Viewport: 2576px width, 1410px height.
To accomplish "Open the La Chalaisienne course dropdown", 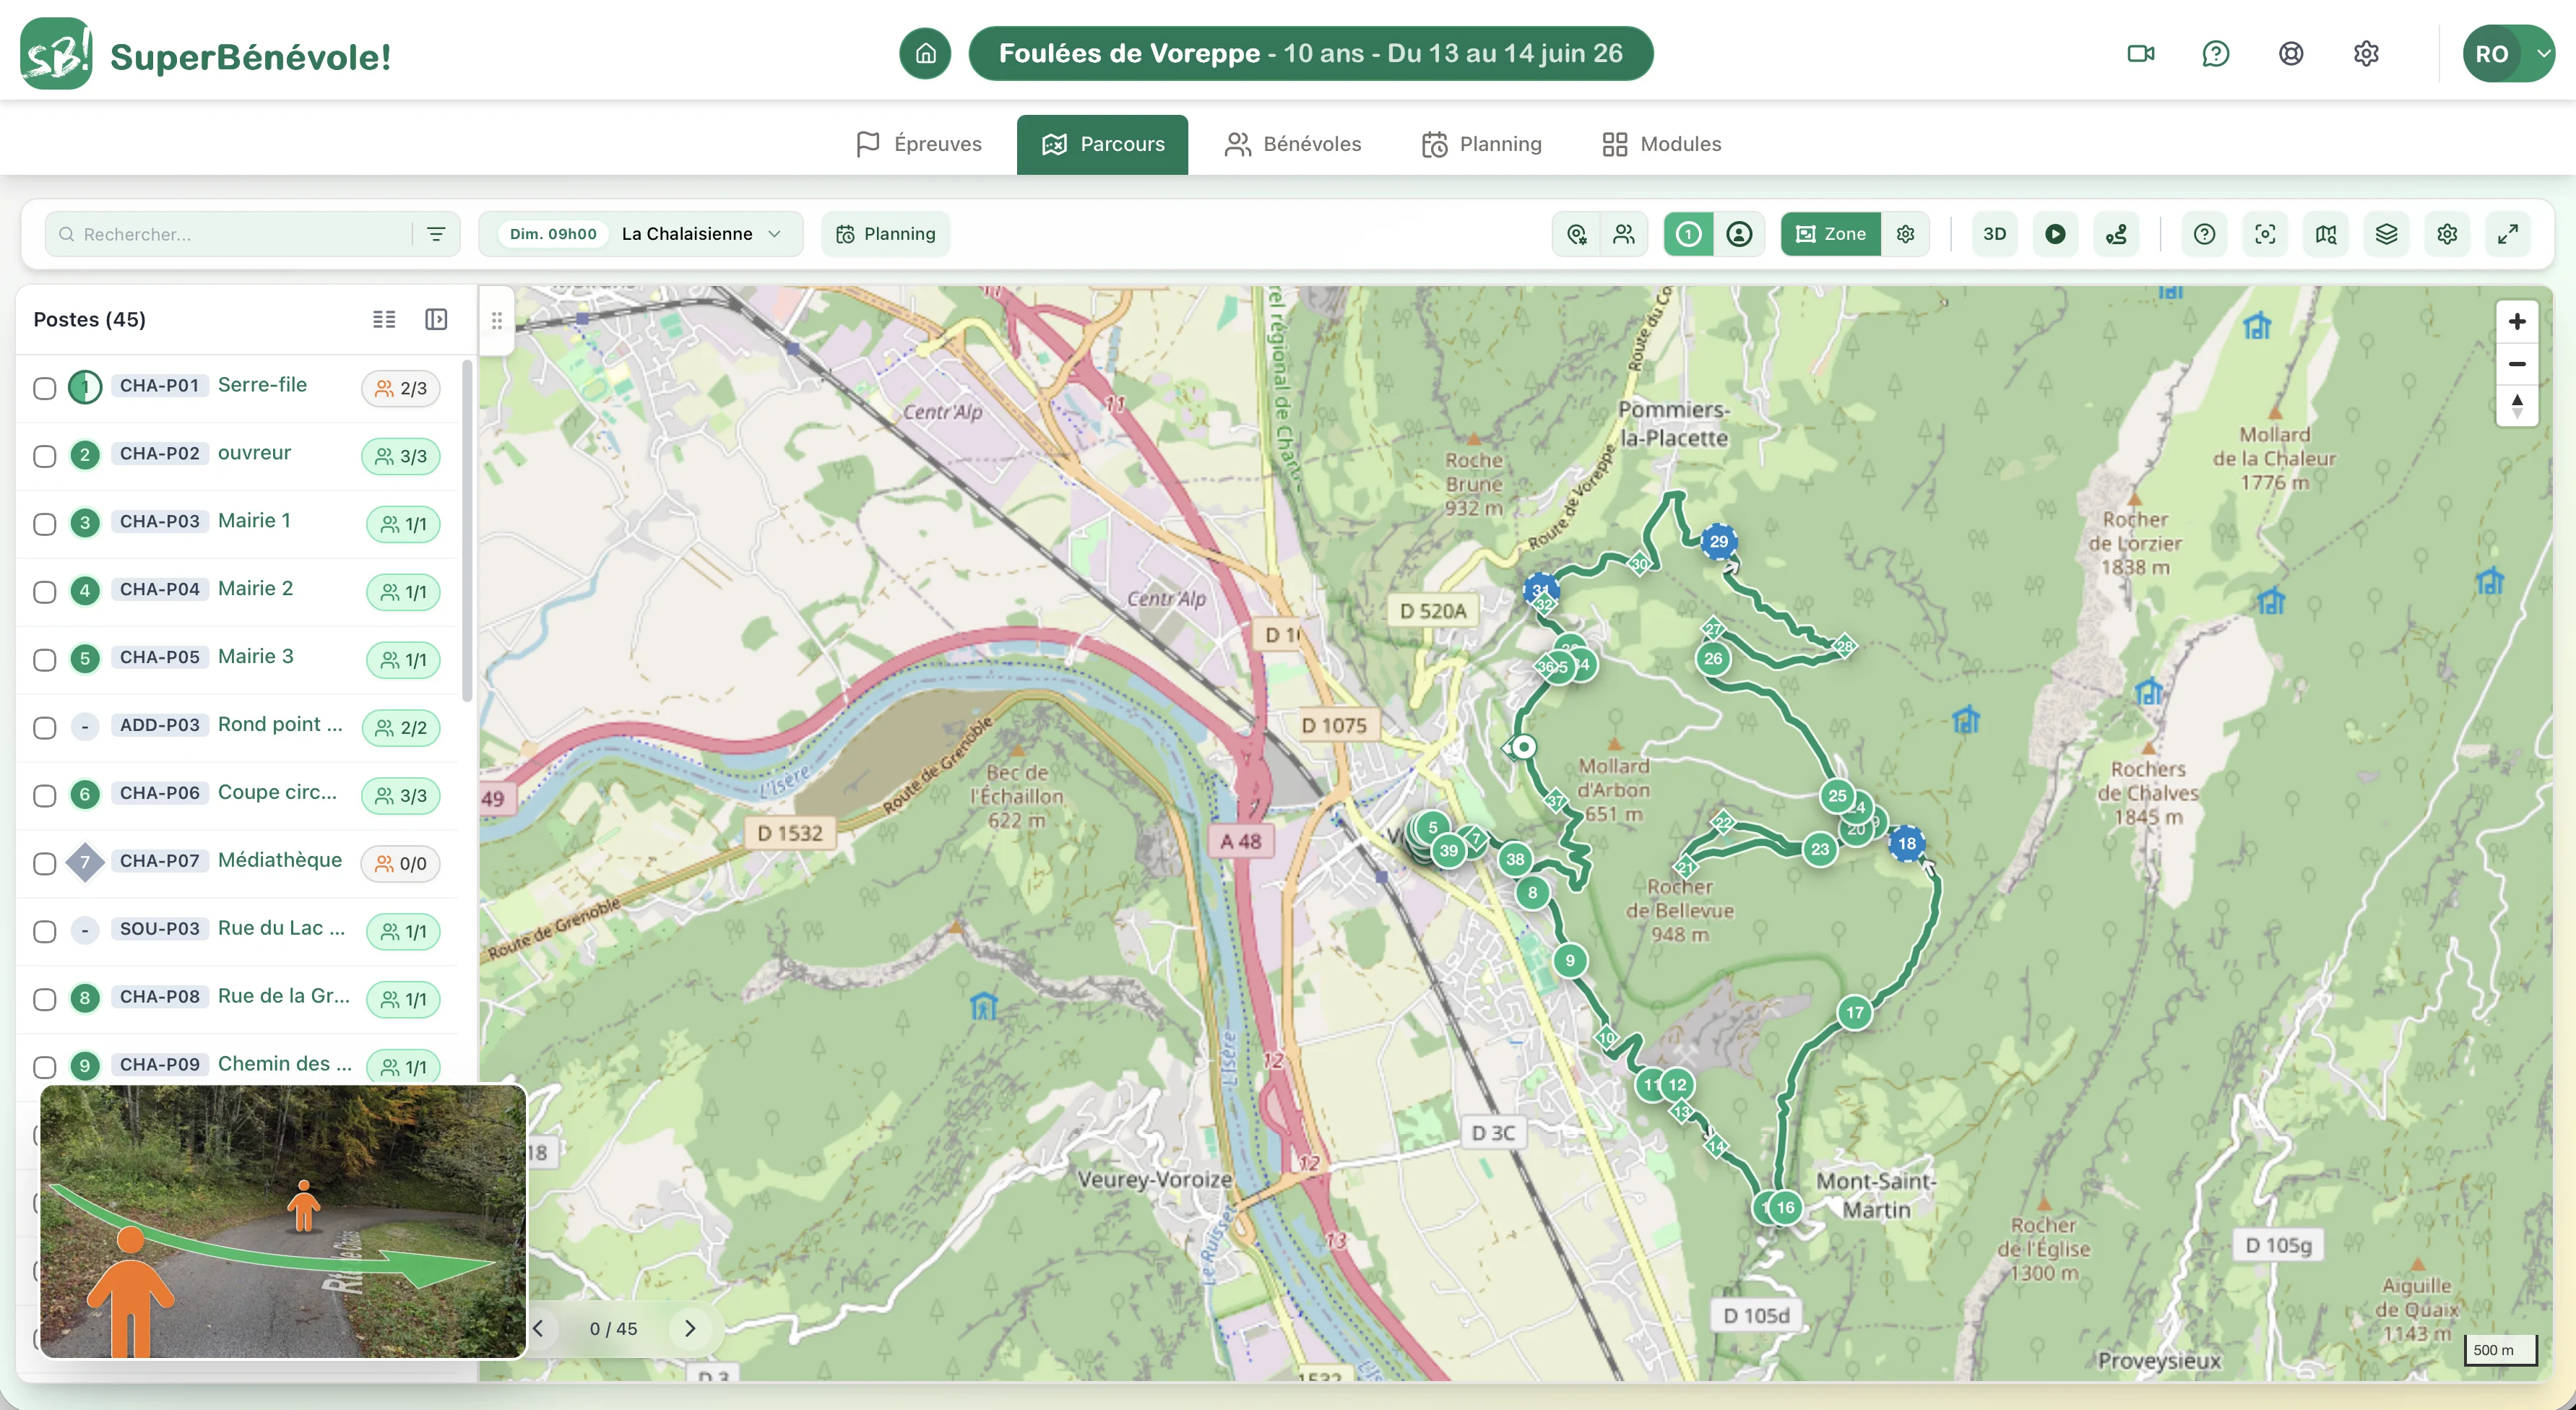I will pyautogui.click(x=641, y=234).
